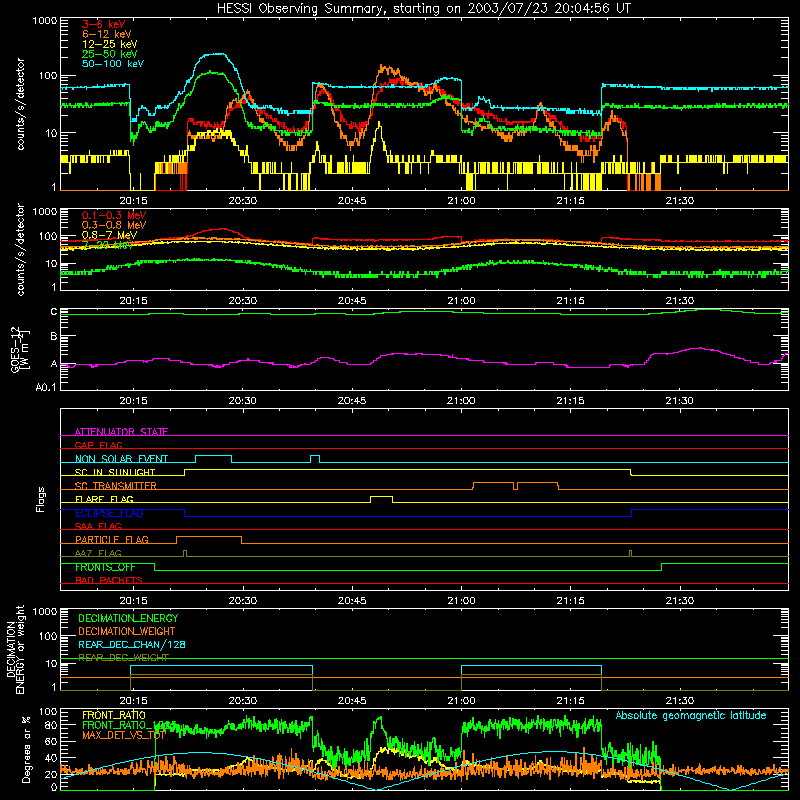Click the DECIMATION ENERGY or weight axis title
This screenshot has height=800, width=800.
click(x=15, y=649)
